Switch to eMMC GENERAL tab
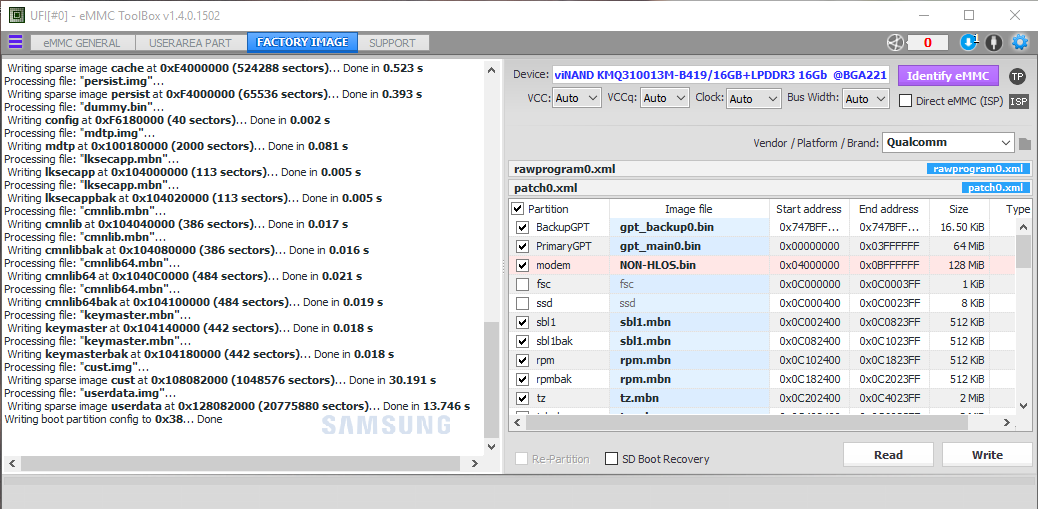1038x509 pixels. (82, 43)
